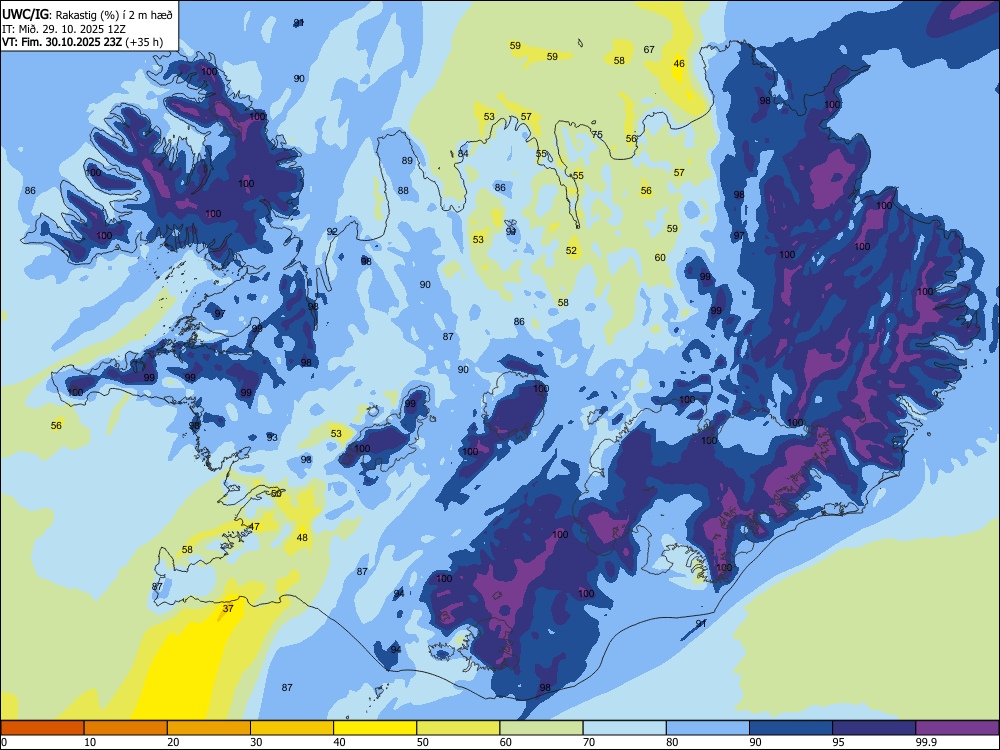1000x750 pixels.
Task: Click the 'VT: Fim. 30.10.2025 23Z (+35 h)' line
Action: click(82, 42)
